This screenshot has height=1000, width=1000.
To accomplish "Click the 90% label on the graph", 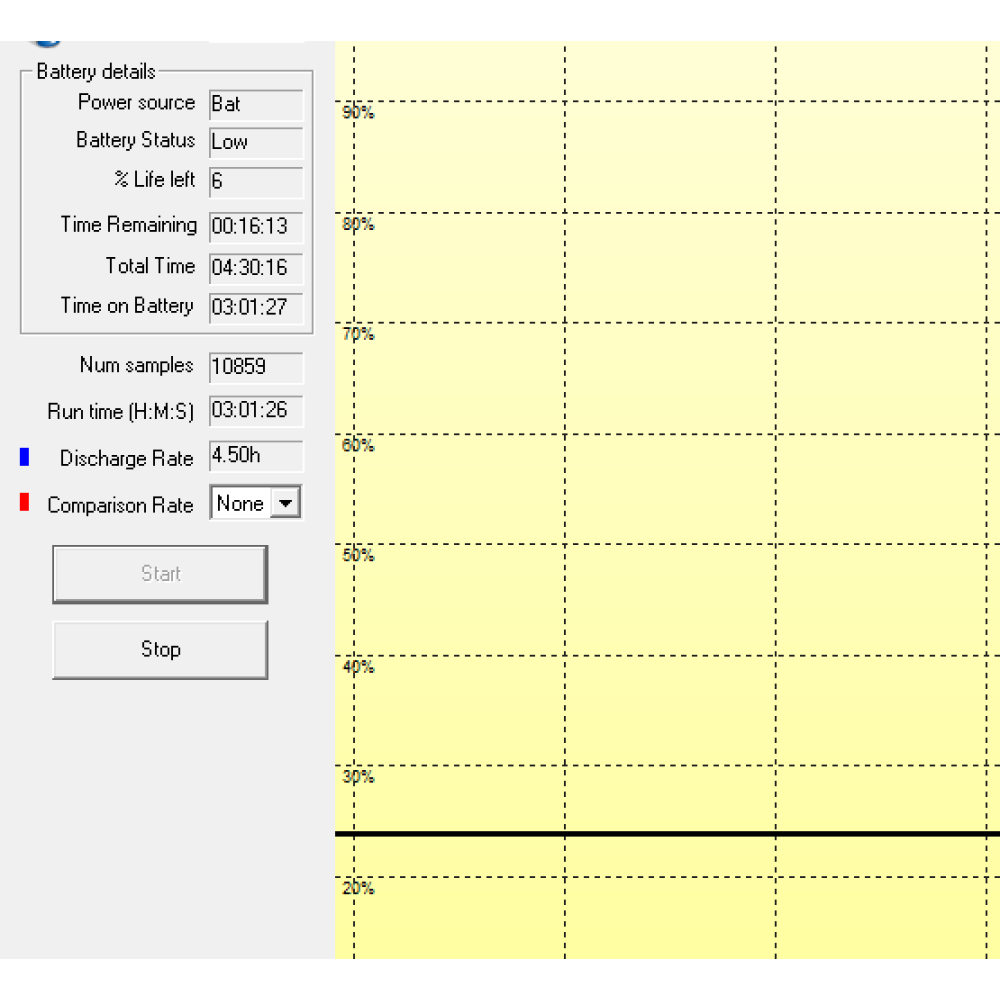I will 358,113.
